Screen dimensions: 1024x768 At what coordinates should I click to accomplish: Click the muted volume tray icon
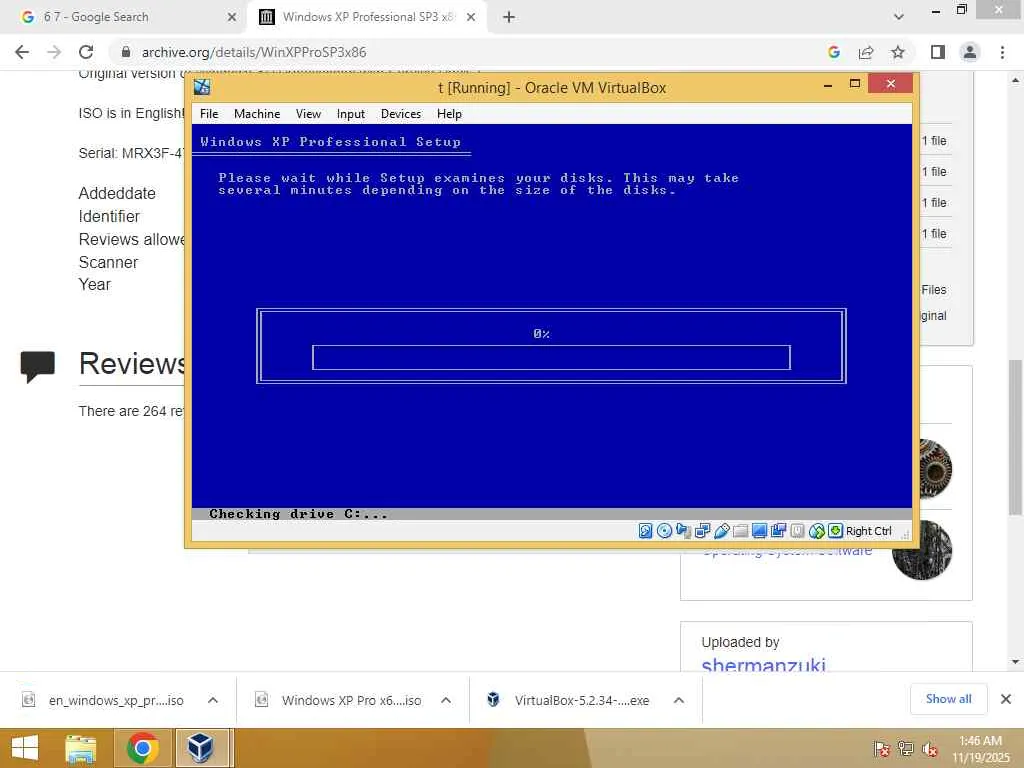point(930,749)
